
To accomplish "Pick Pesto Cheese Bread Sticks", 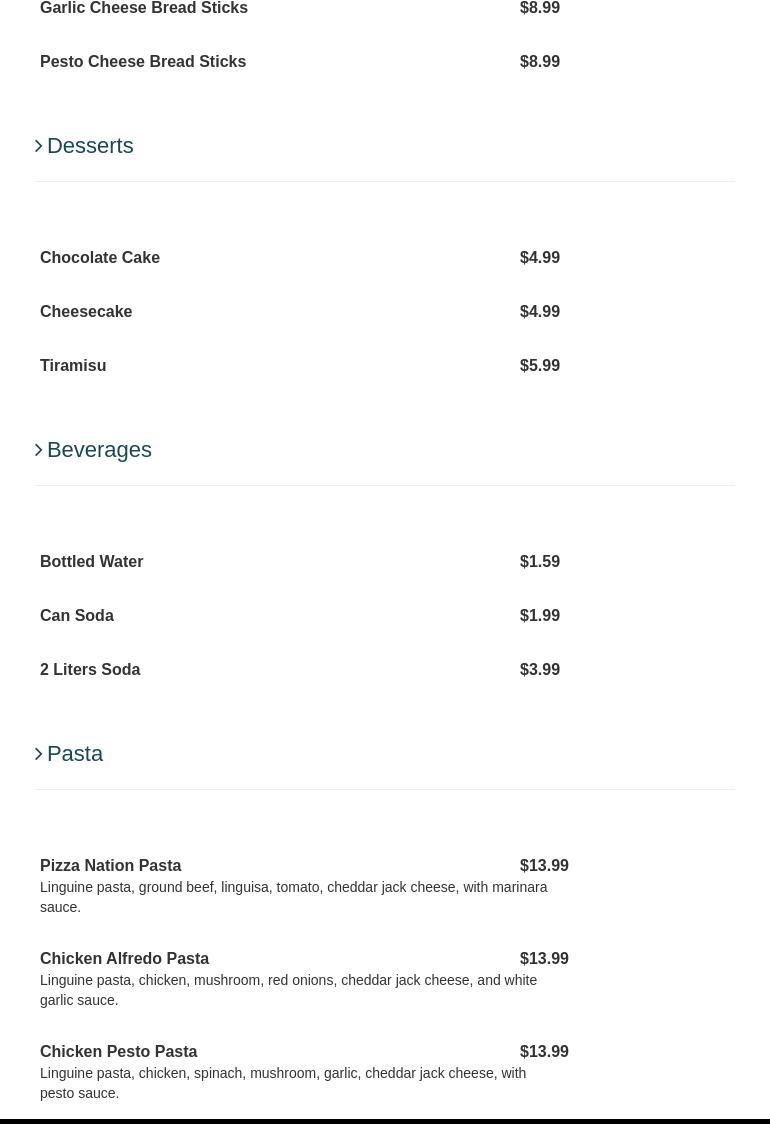I will (143, 62).
